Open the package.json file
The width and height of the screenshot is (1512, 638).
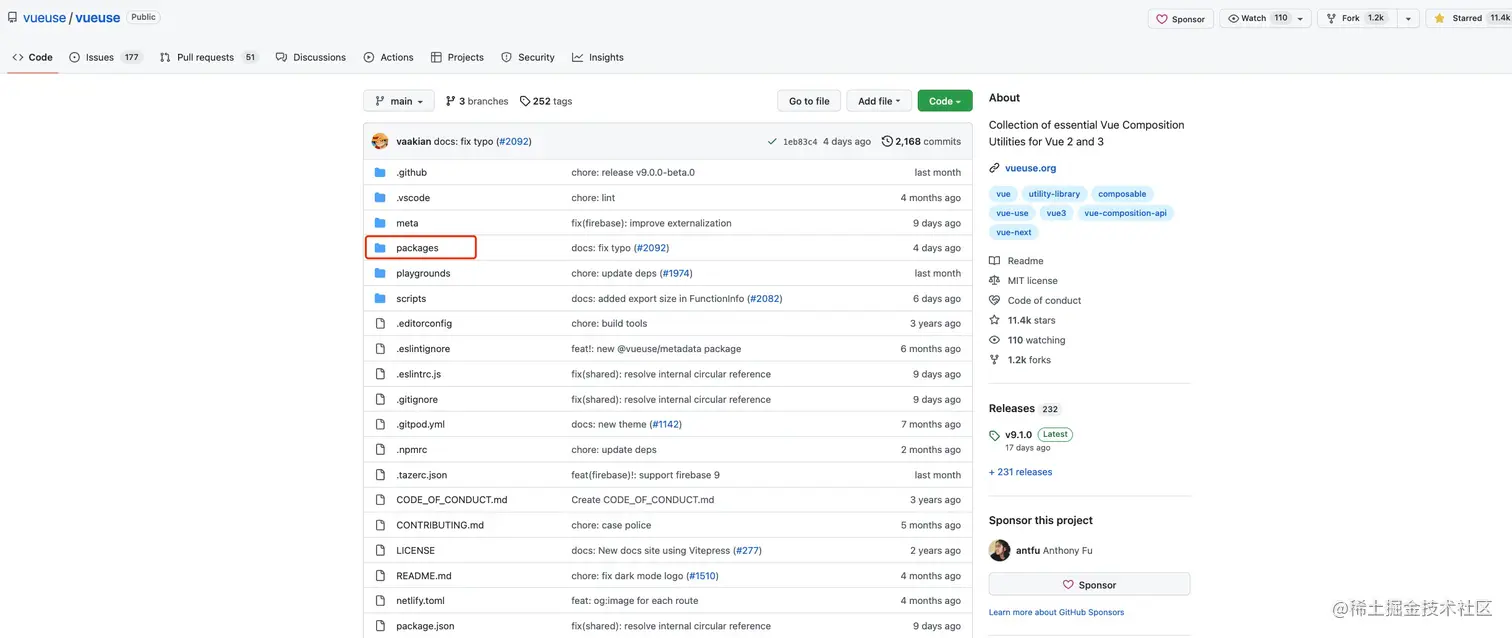pyautogui.click(x=425, y=626)
